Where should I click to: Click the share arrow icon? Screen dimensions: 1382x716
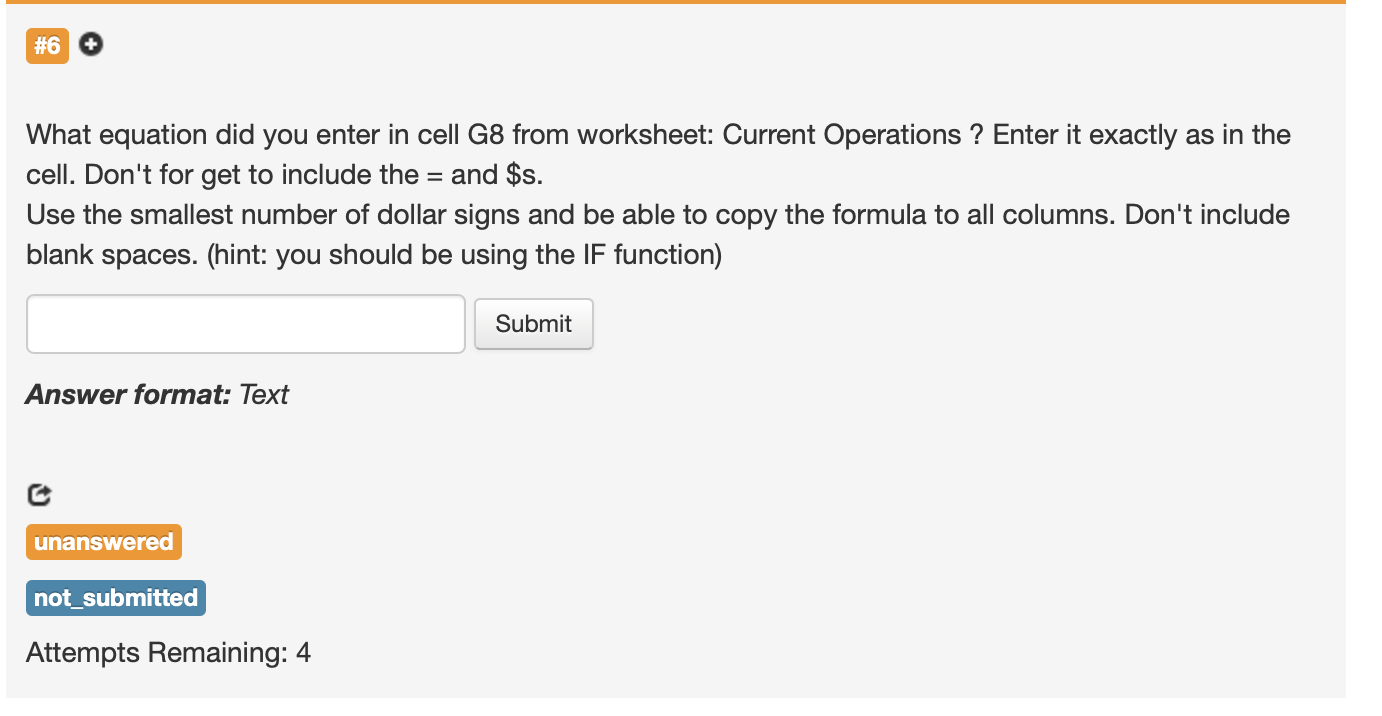[x=39, y=494]
